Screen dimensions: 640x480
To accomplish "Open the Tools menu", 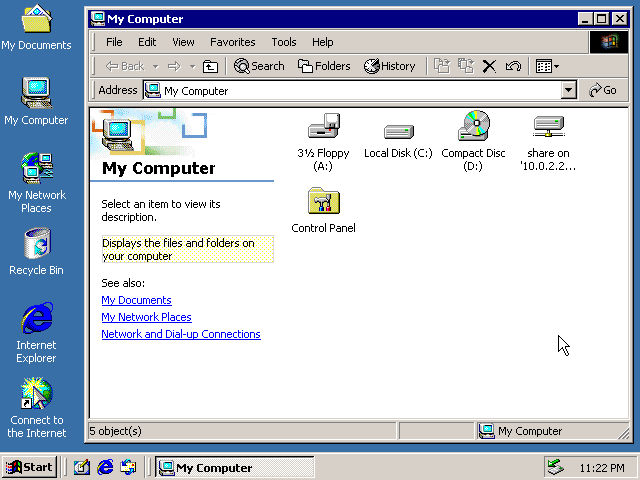I will pyautogui.click(x=284, y=42).
